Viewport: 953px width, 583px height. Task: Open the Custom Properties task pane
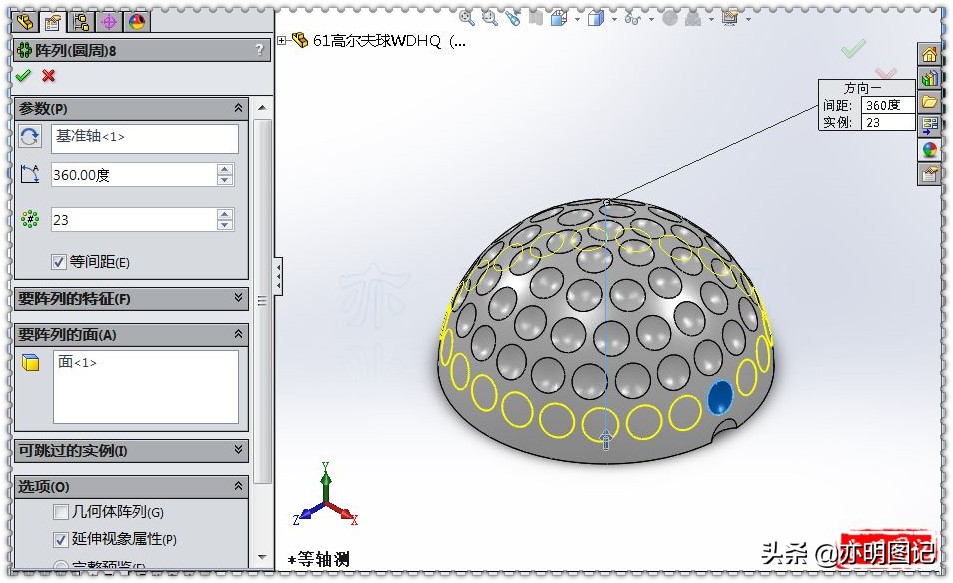tap(930, 172)
